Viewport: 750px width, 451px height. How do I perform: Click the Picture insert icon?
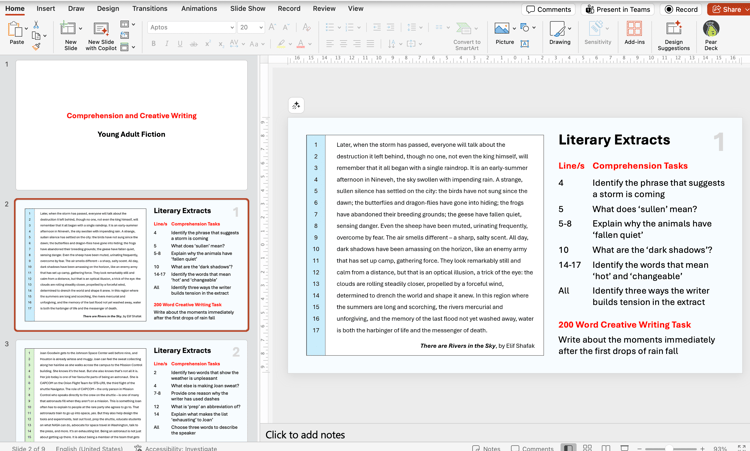503,30
